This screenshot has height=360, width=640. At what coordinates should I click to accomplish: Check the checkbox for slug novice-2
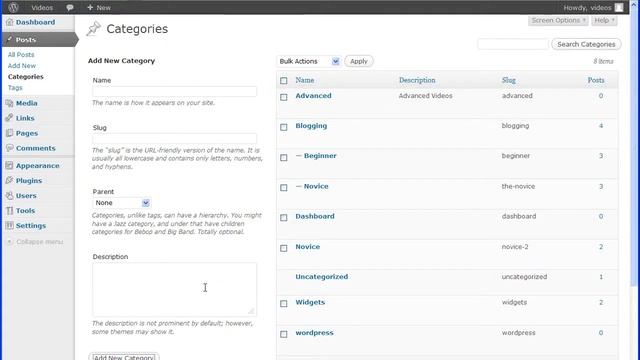point(284,248)
